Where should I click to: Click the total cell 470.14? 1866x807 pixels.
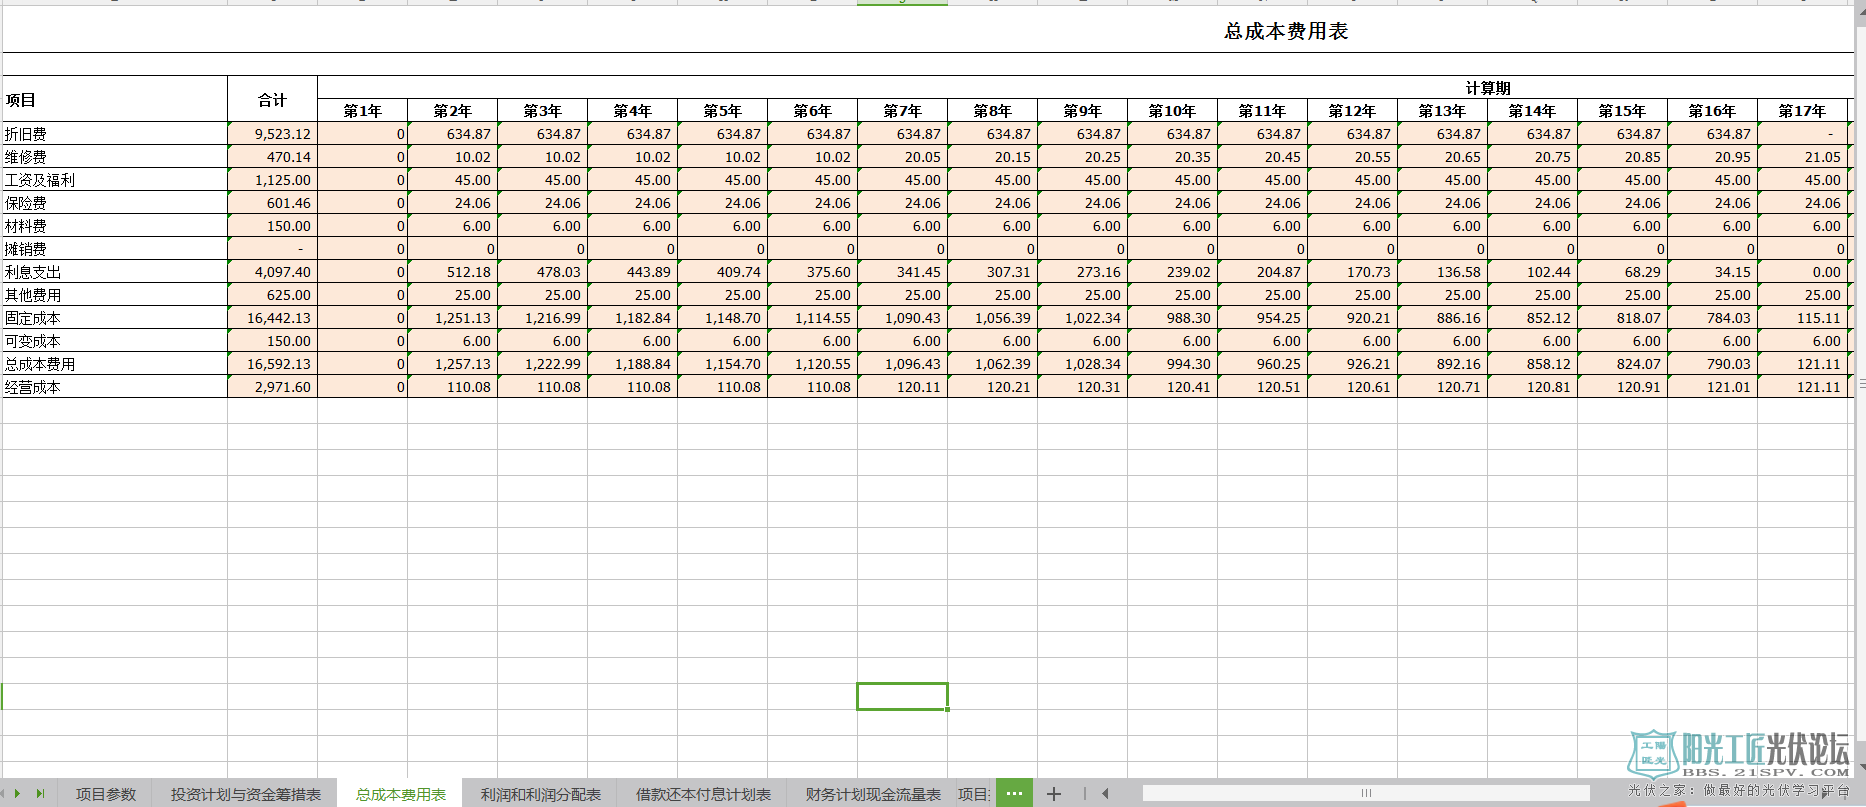tap(272, 157)
